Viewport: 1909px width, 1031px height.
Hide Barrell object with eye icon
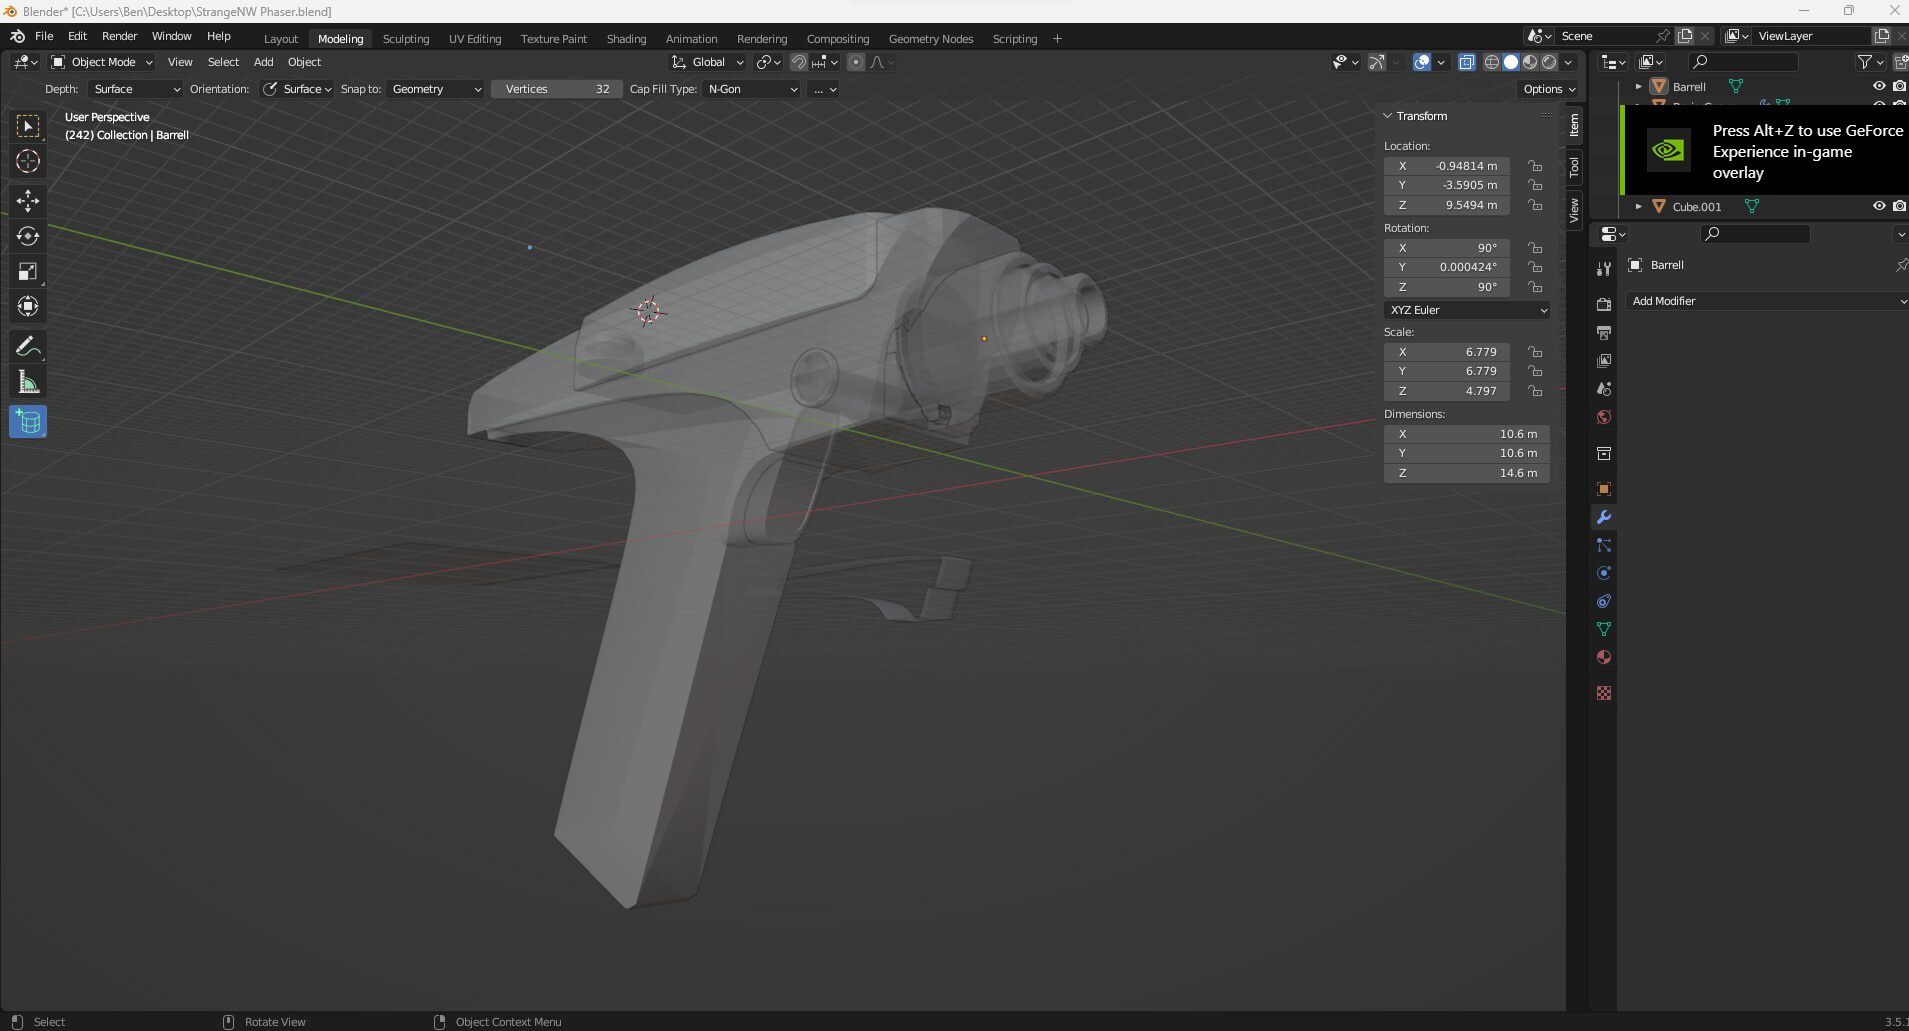click(x=1879, y=87)
